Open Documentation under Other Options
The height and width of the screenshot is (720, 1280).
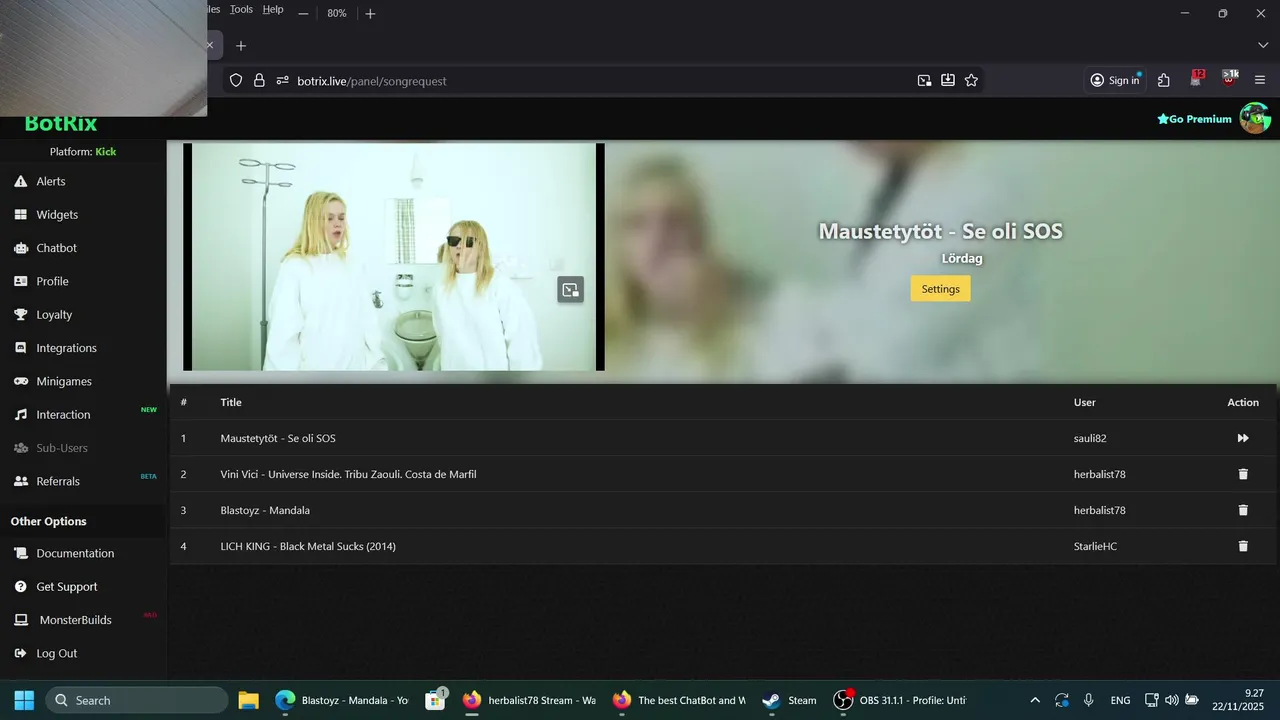(75, 553)
